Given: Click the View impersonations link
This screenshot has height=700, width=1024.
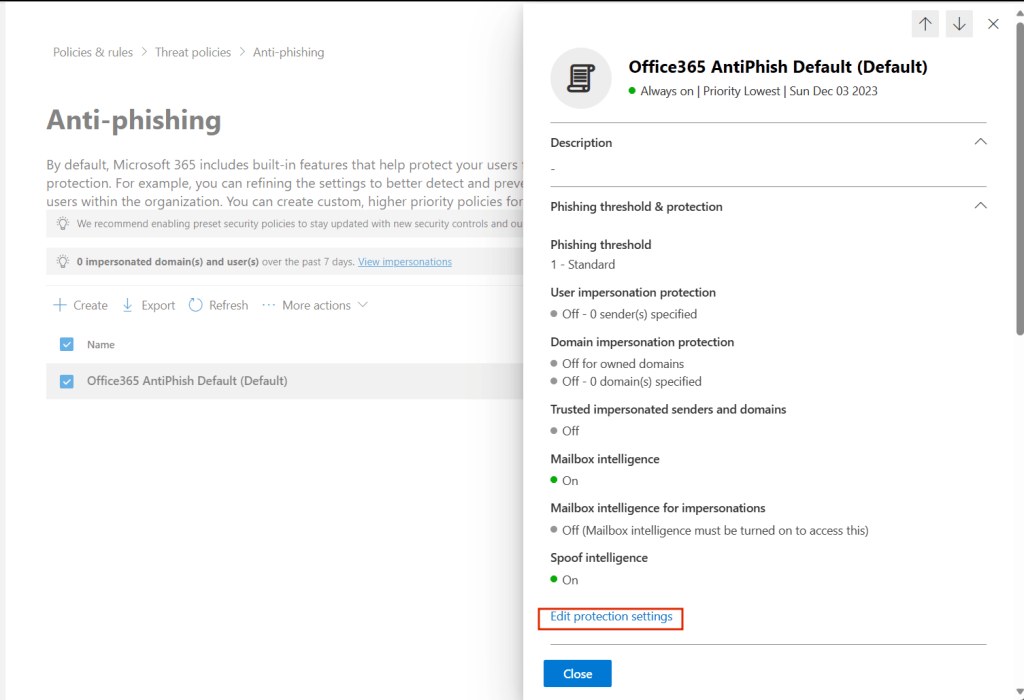Looking at the screenshot, I should [405, 262].
